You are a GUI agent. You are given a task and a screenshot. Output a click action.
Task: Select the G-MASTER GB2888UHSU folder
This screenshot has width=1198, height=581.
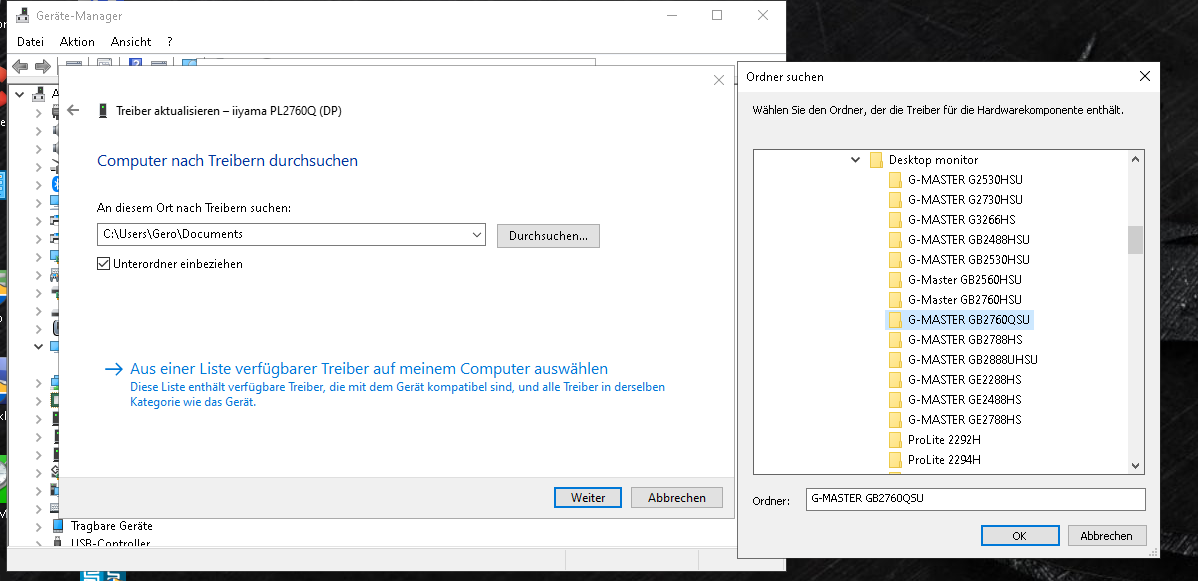(x=973, y=359)
